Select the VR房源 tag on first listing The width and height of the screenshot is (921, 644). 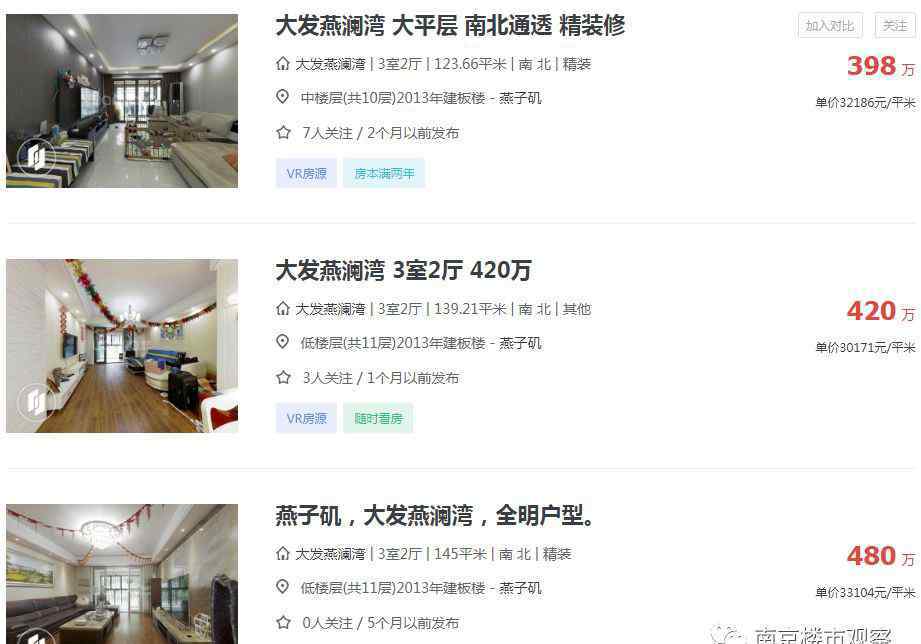[x=306, y=173]
